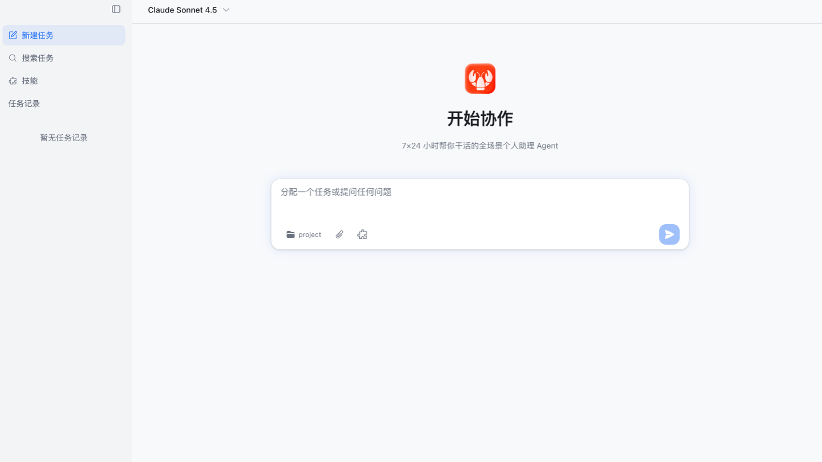Click the 任务记录 section header

[x=24, y=103]
